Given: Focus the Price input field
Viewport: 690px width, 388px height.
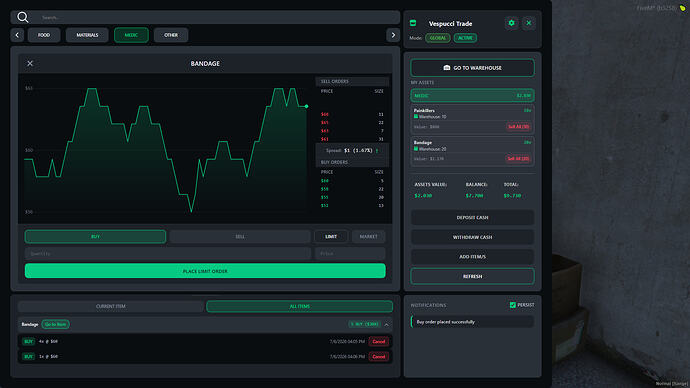Looking at the screenshot, I should (350, 253).
